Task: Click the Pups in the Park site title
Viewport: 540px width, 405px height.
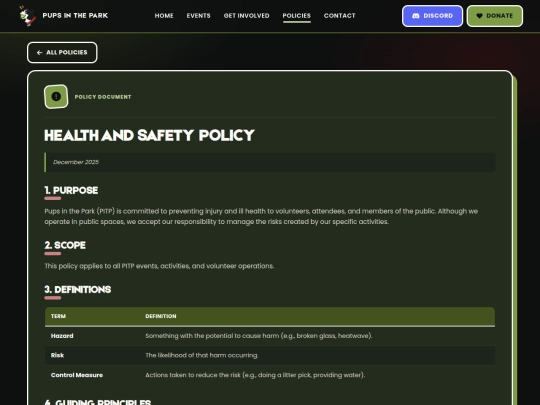Action: click(75, 16)
